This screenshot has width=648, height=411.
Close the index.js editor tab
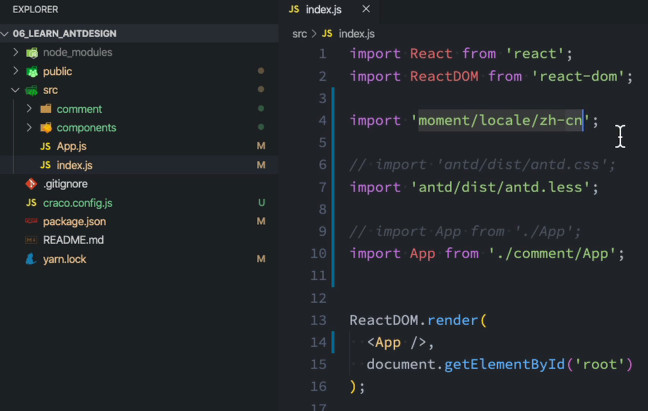pos(366,9)
